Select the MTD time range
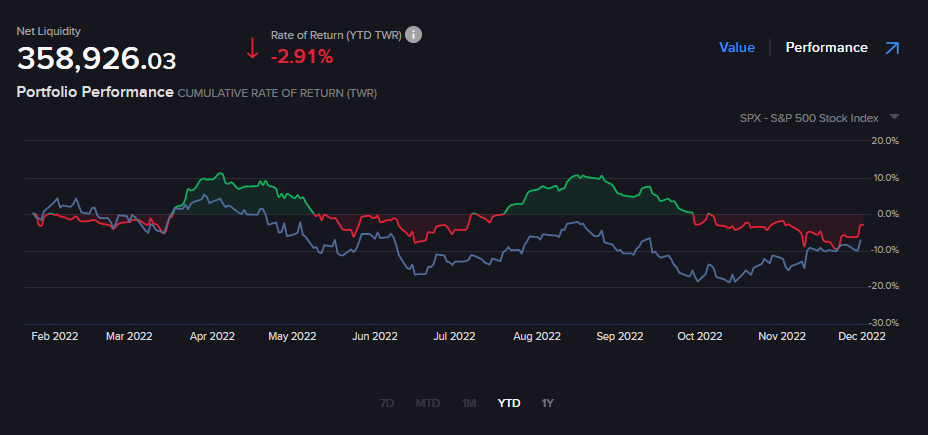The image size is (928, 435). tap(428, 403)
